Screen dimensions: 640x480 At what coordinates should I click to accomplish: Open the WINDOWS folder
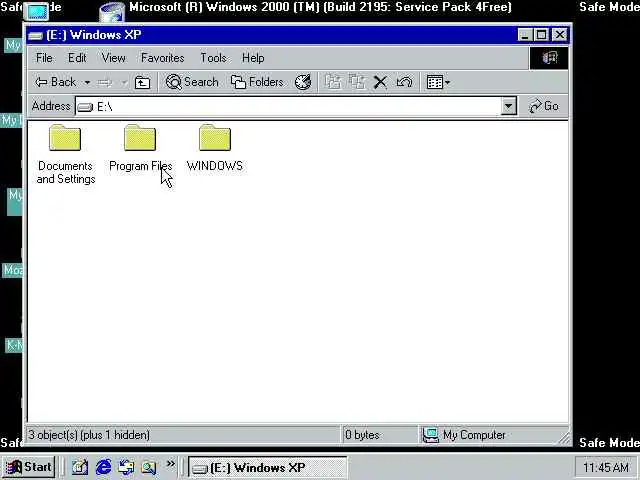(215, 149)
